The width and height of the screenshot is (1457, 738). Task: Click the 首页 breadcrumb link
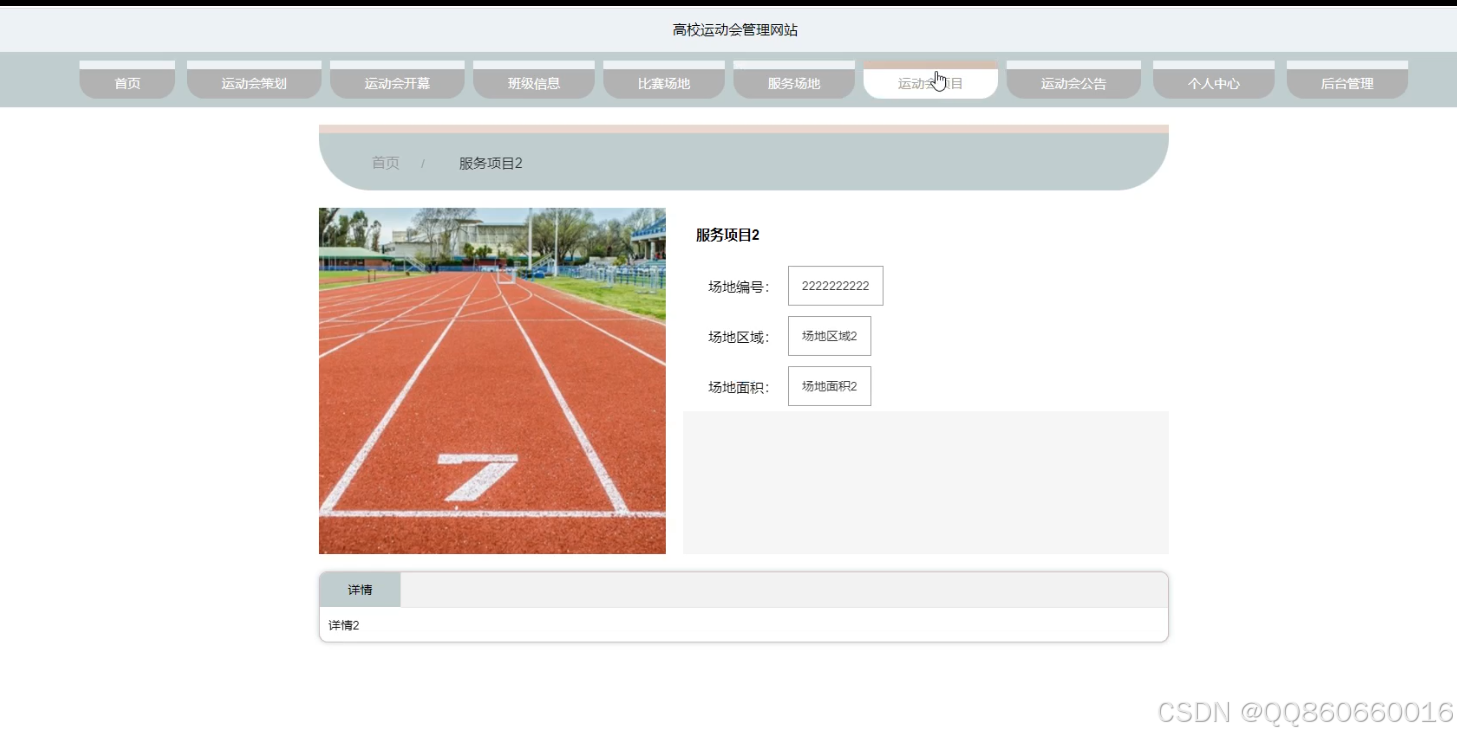[385, 163]
